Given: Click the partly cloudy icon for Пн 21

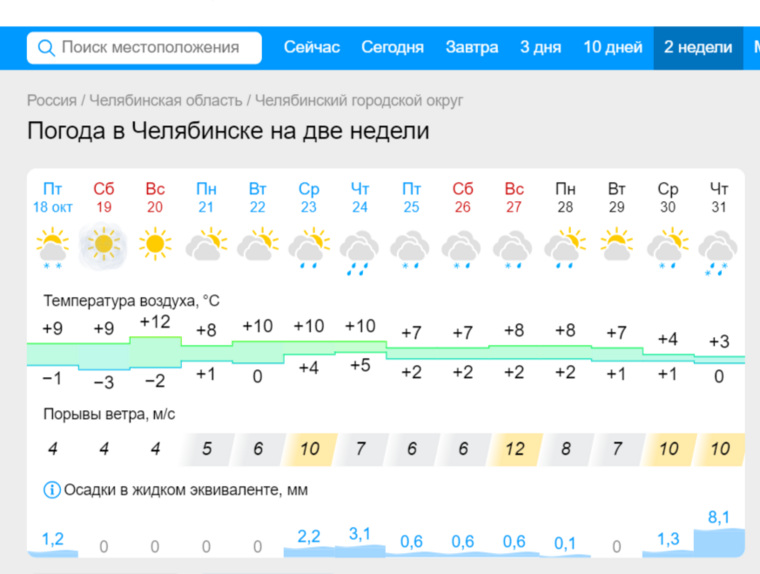Looking at the screenshot, I should (206, 244).
